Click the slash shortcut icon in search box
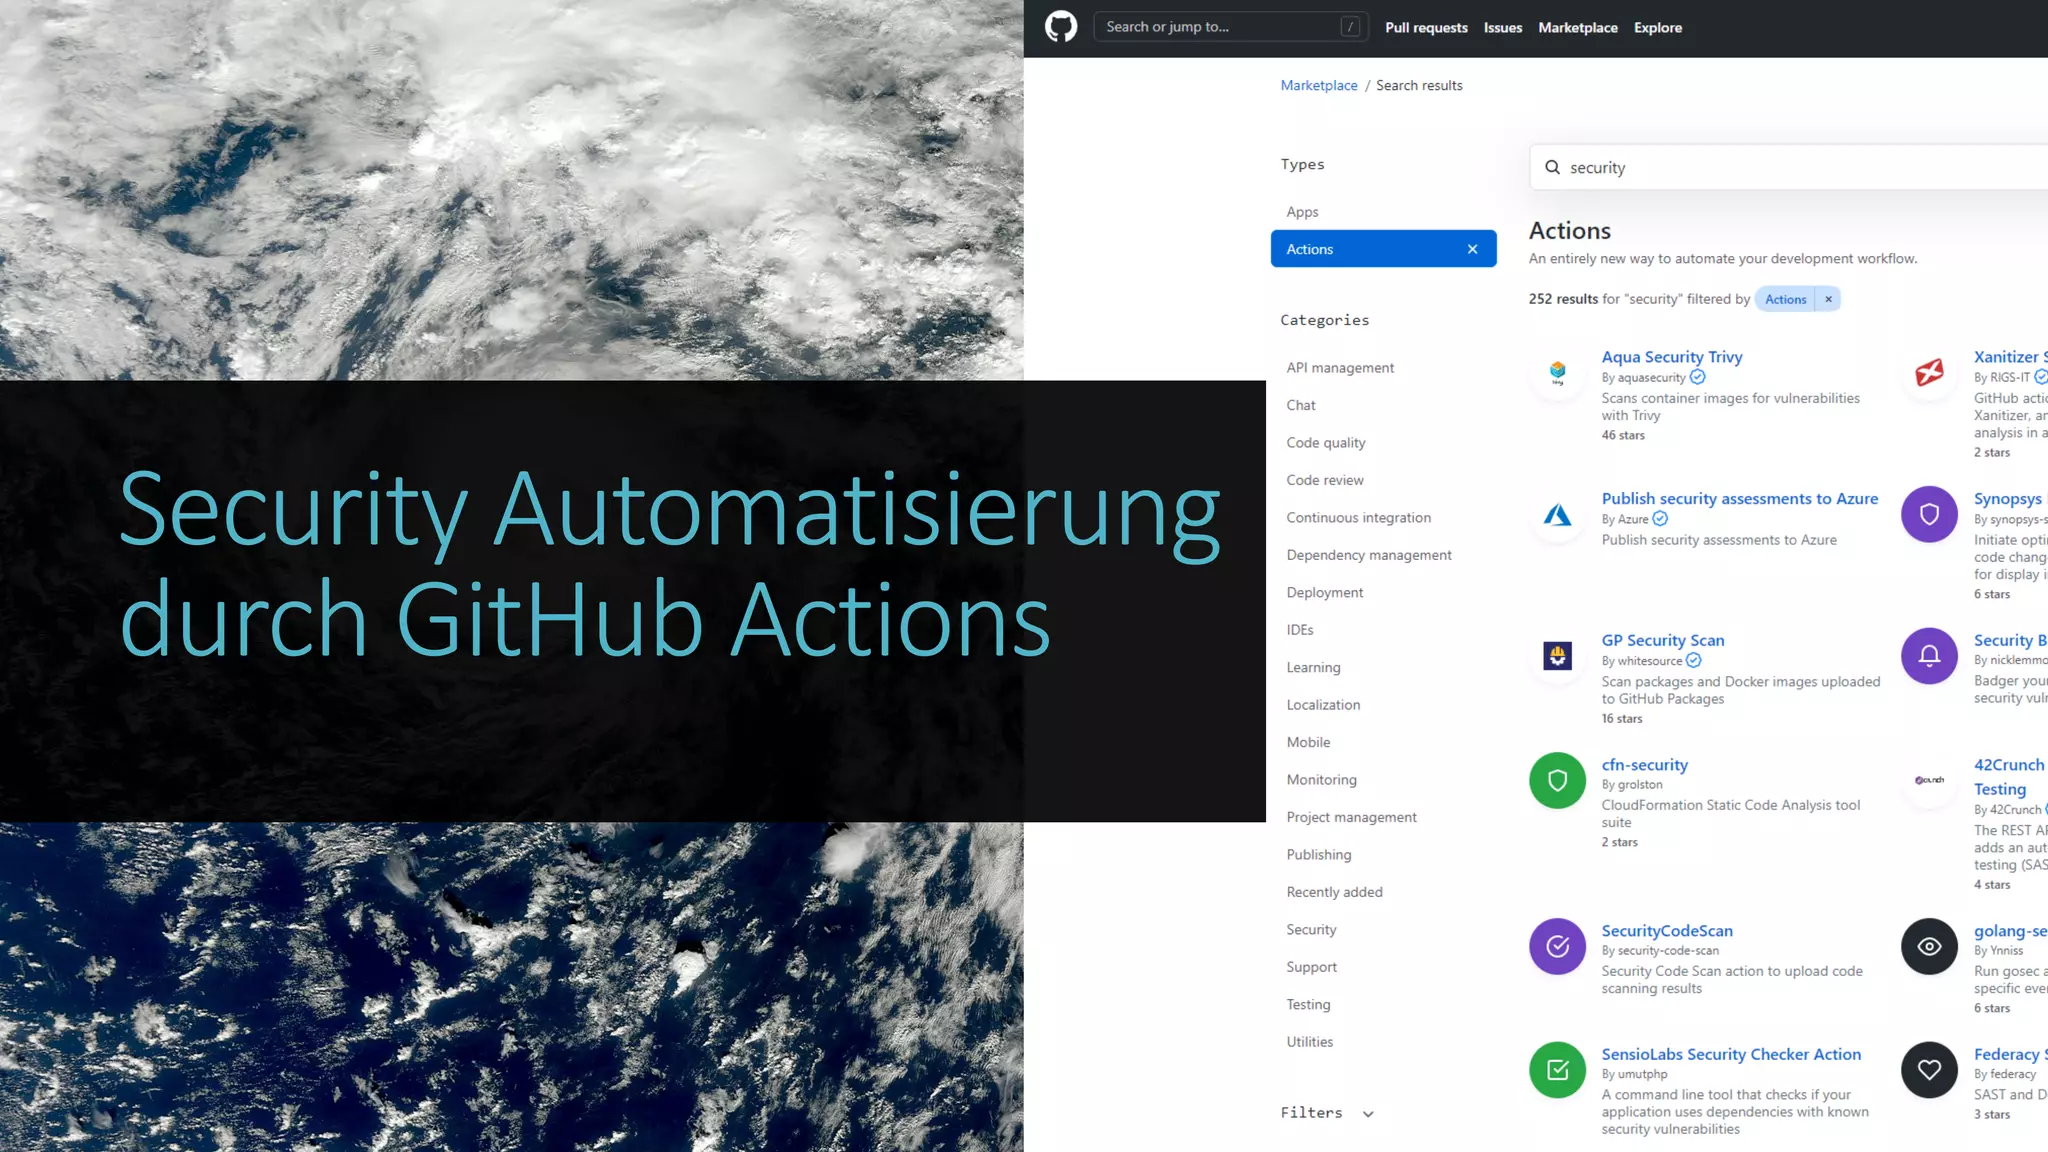2048x1152 pixels. pos(1350,27)
